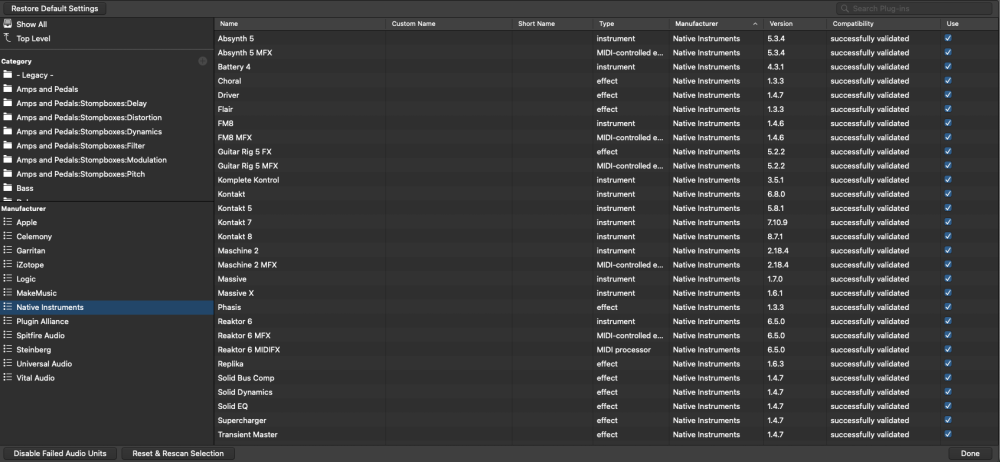Viewport: 1000px width, 462px height.
Task: Click the Amps and Pedals folder icon
Action: coord(8,89)
